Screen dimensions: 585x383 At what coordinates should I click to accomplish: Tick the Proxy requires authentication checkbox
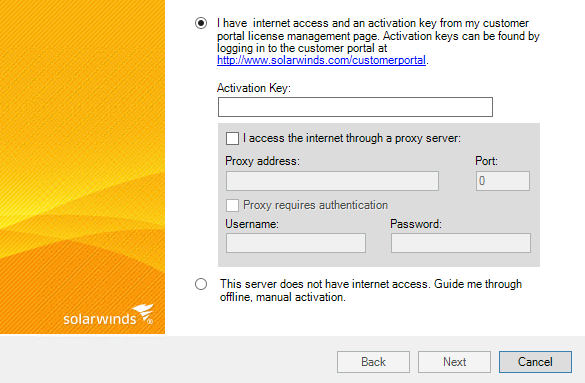click(232, 205)
